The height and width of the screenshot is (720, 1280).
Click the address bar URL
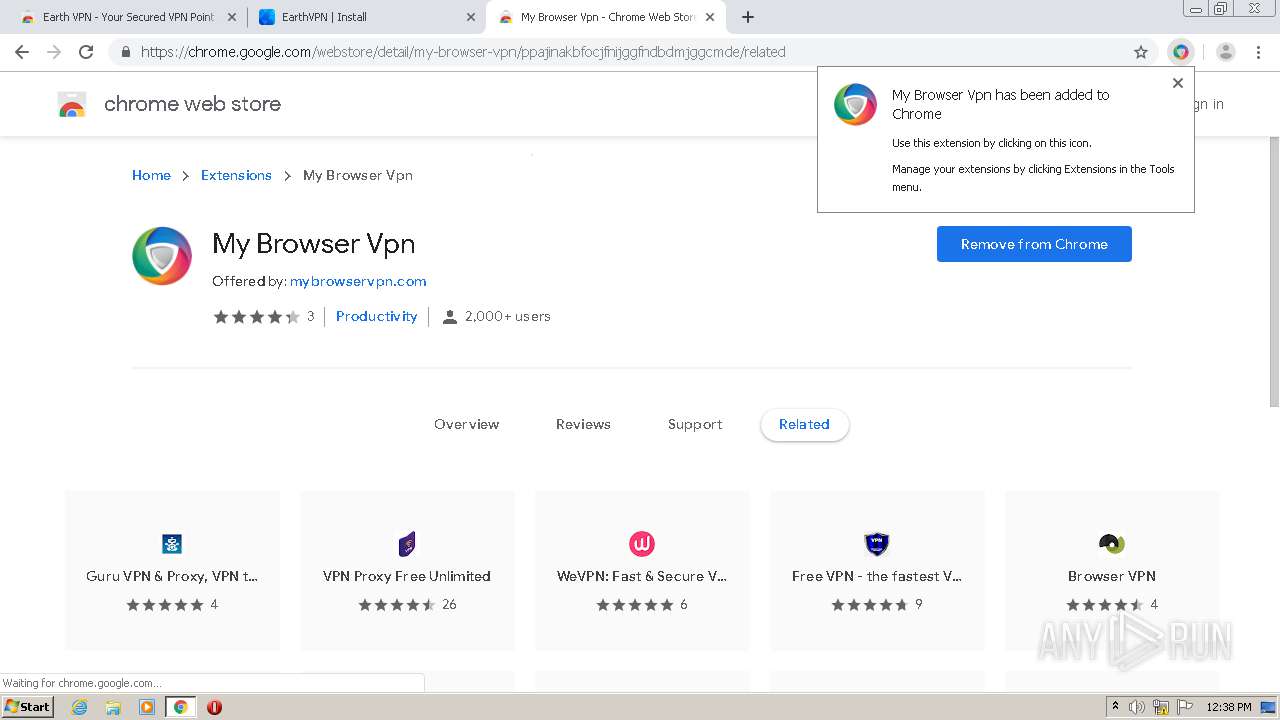[x=463, y=52]
